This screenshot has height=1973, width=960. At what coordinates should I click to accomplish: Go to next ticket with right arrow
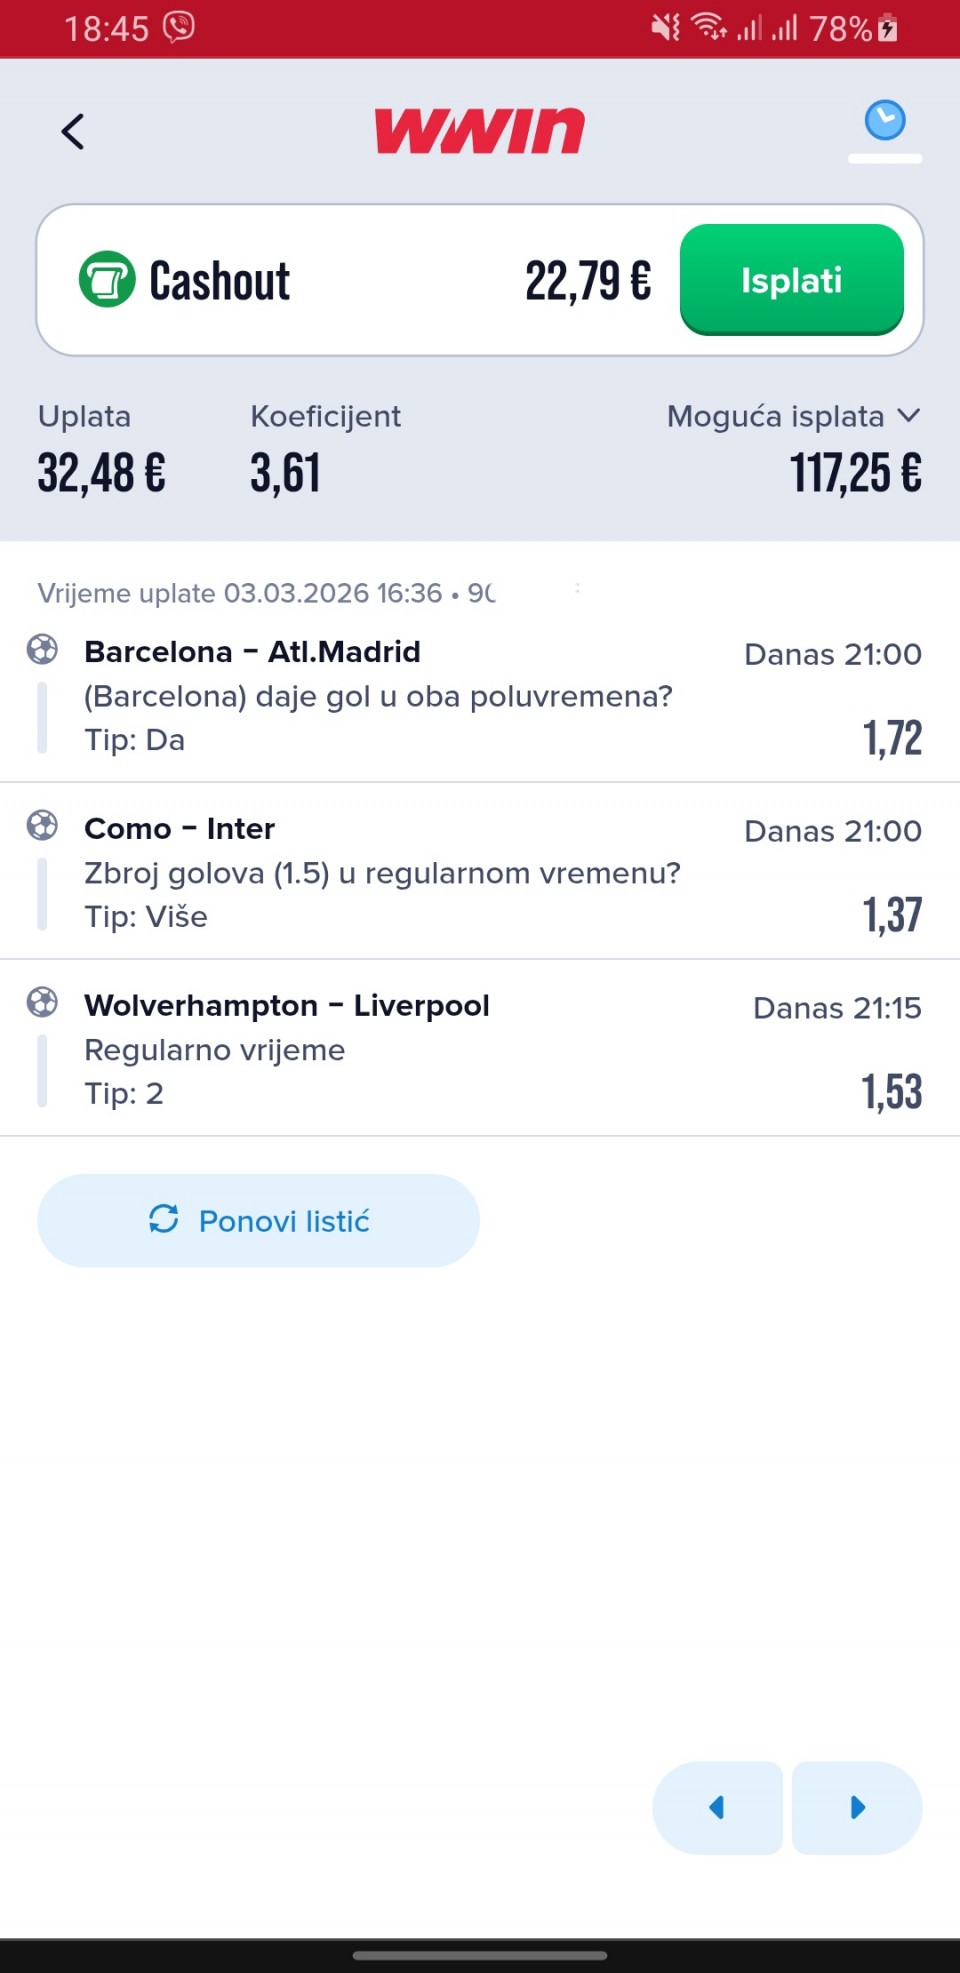pyautogui.click(x=857, y=1807)
